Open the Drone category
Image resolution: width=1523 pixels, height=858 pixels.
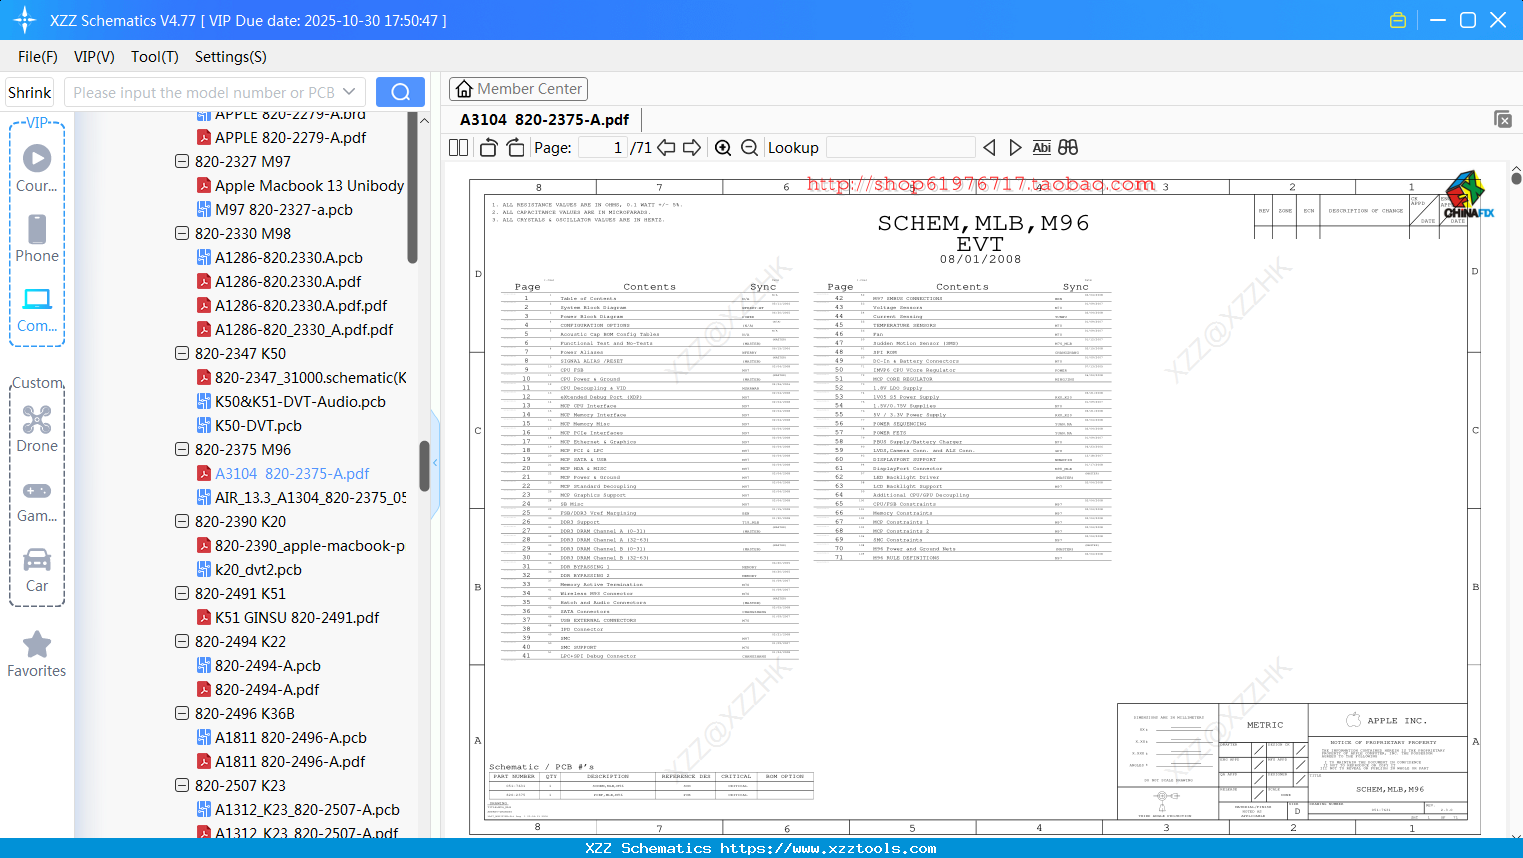[37, 429]
